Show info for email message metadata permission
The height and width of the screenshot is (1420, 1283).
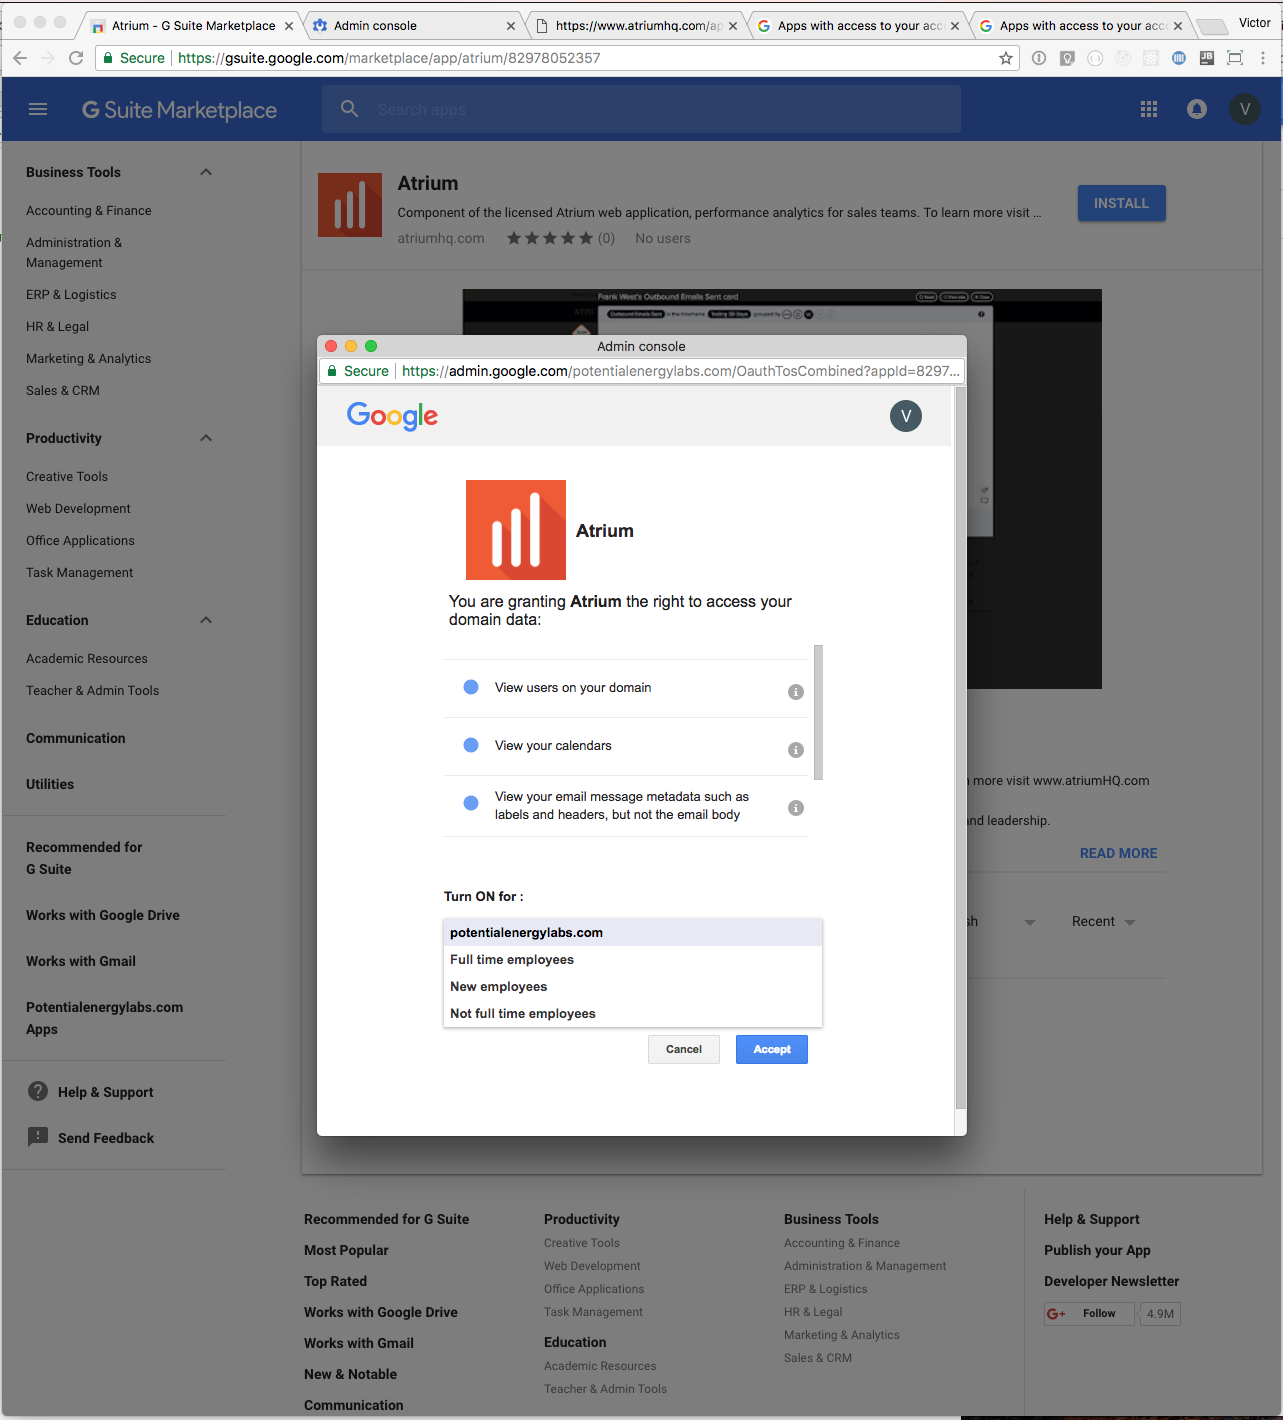click(796, 808)
